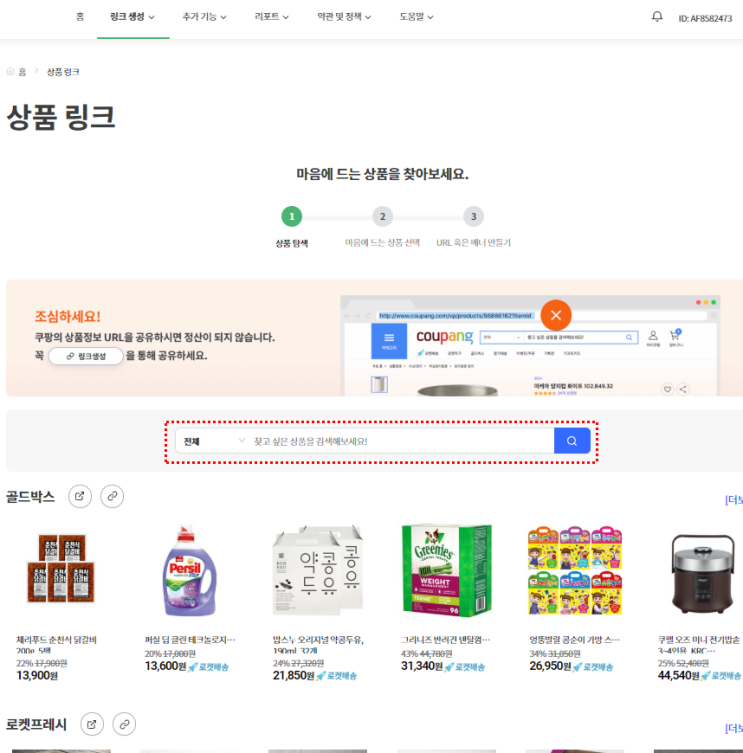Open the 링크 생성 menu
743x753 pixels.
132,17
